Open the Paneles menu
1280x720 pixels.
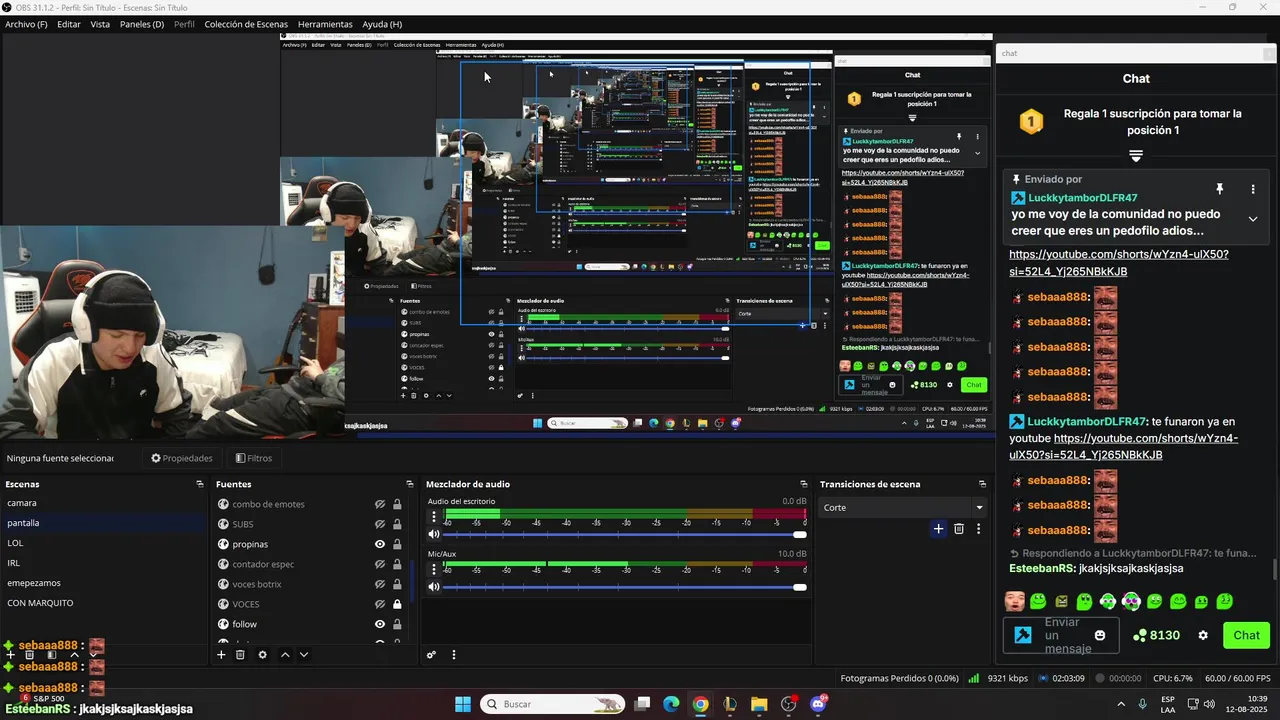142,24
